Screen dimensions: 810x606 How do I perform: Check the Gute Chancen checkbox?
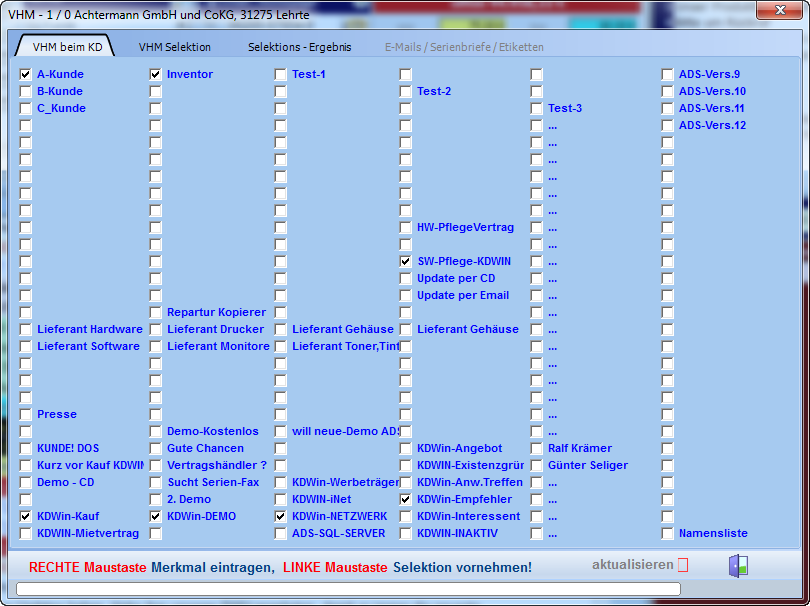click(155, 448)
